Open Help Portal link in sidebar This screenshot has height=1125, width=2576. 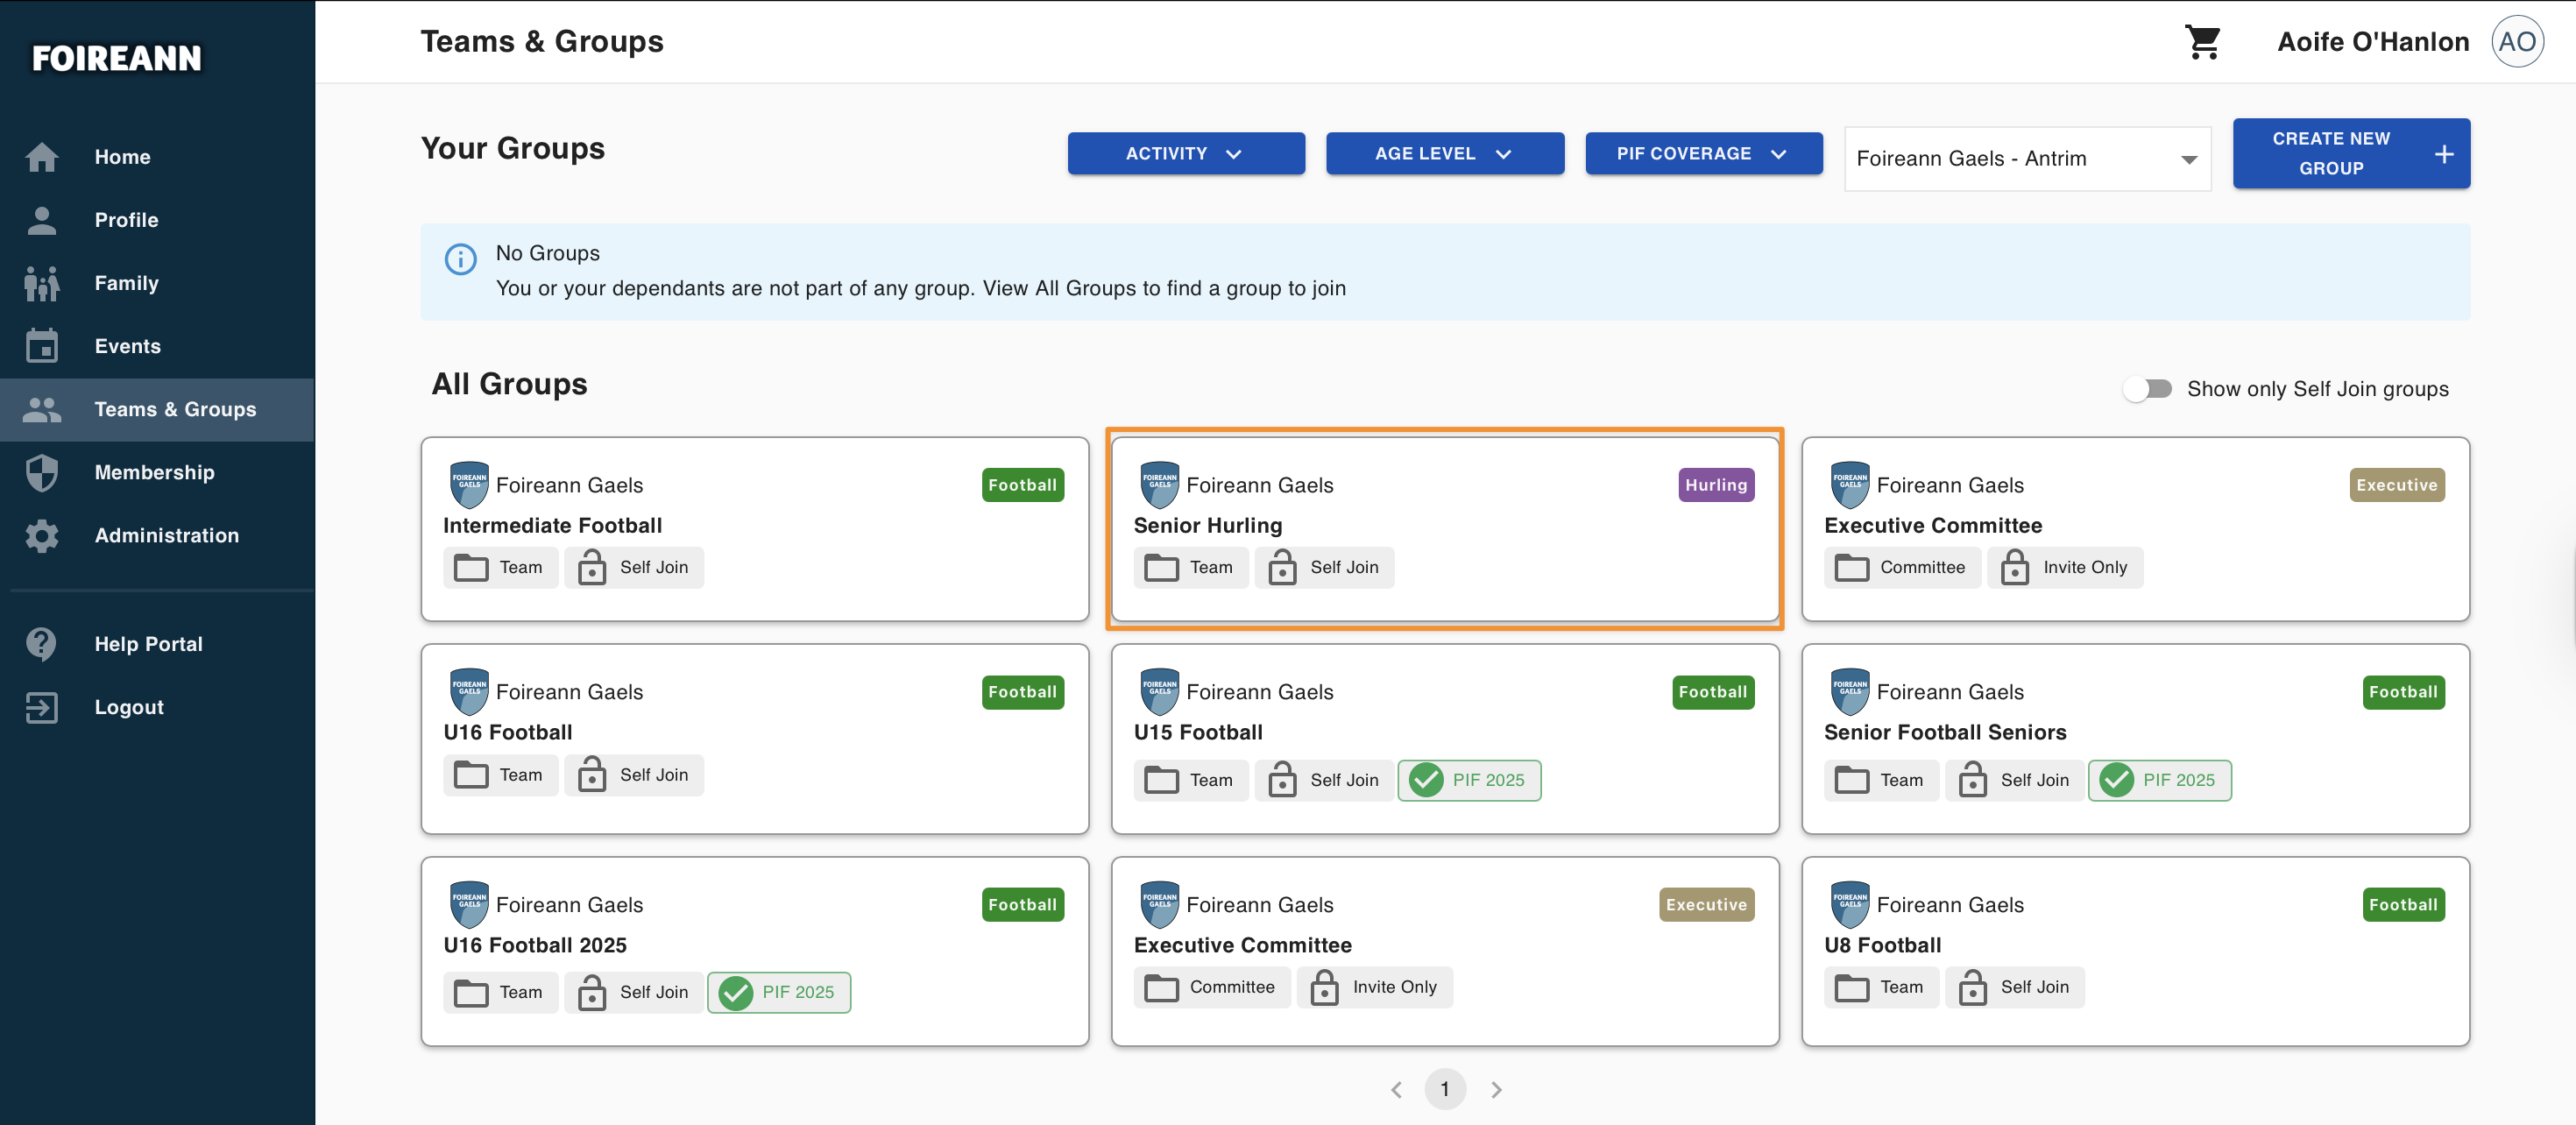(157, 644)
